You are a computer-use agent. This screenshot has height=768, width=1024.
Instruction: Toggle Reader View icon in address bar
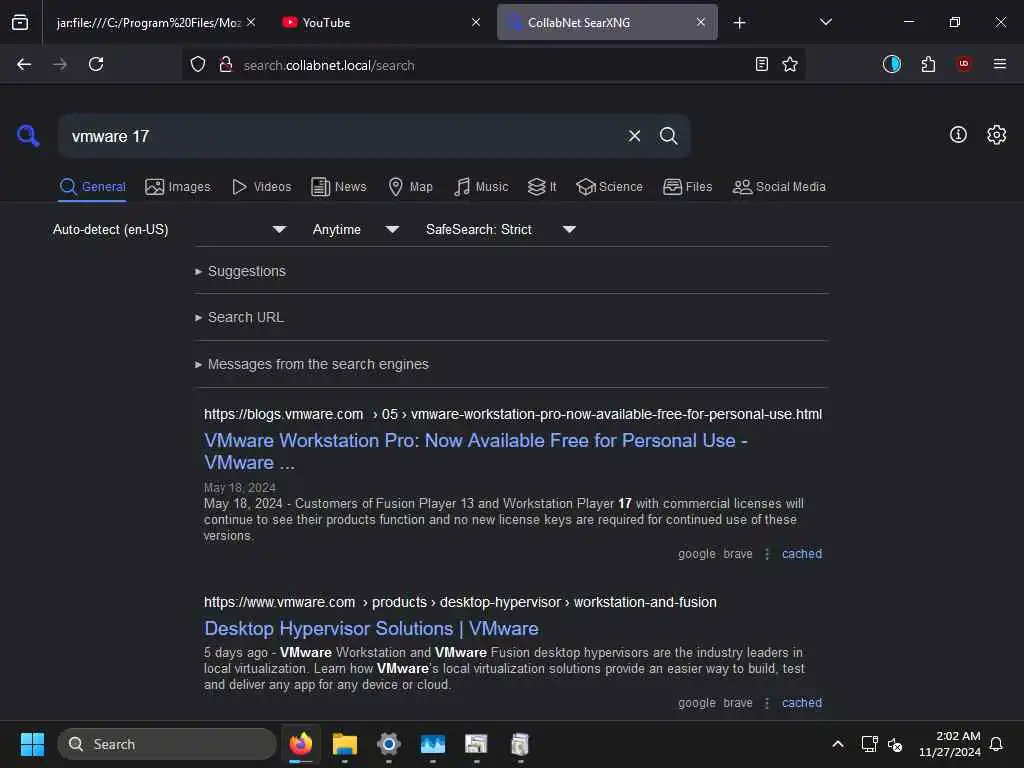pos(761,64)
